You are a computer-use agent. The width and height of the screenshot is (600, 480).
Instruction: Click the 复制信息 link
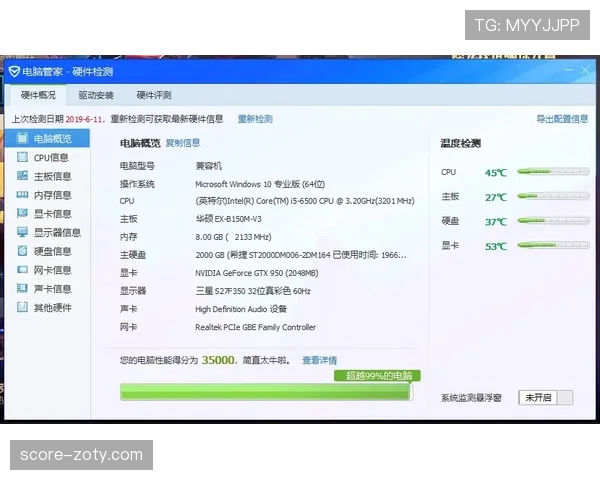tap(183, 143)
